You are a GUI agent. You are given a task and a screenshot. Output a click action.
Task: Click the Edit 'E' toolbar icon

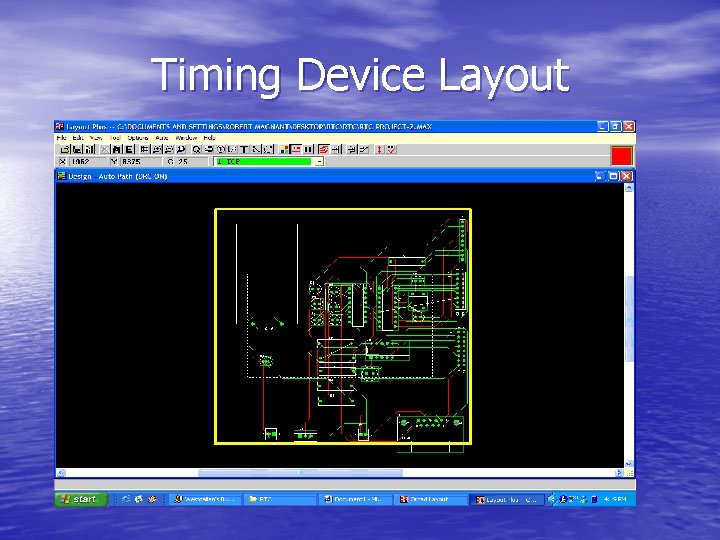click(129, 149)
